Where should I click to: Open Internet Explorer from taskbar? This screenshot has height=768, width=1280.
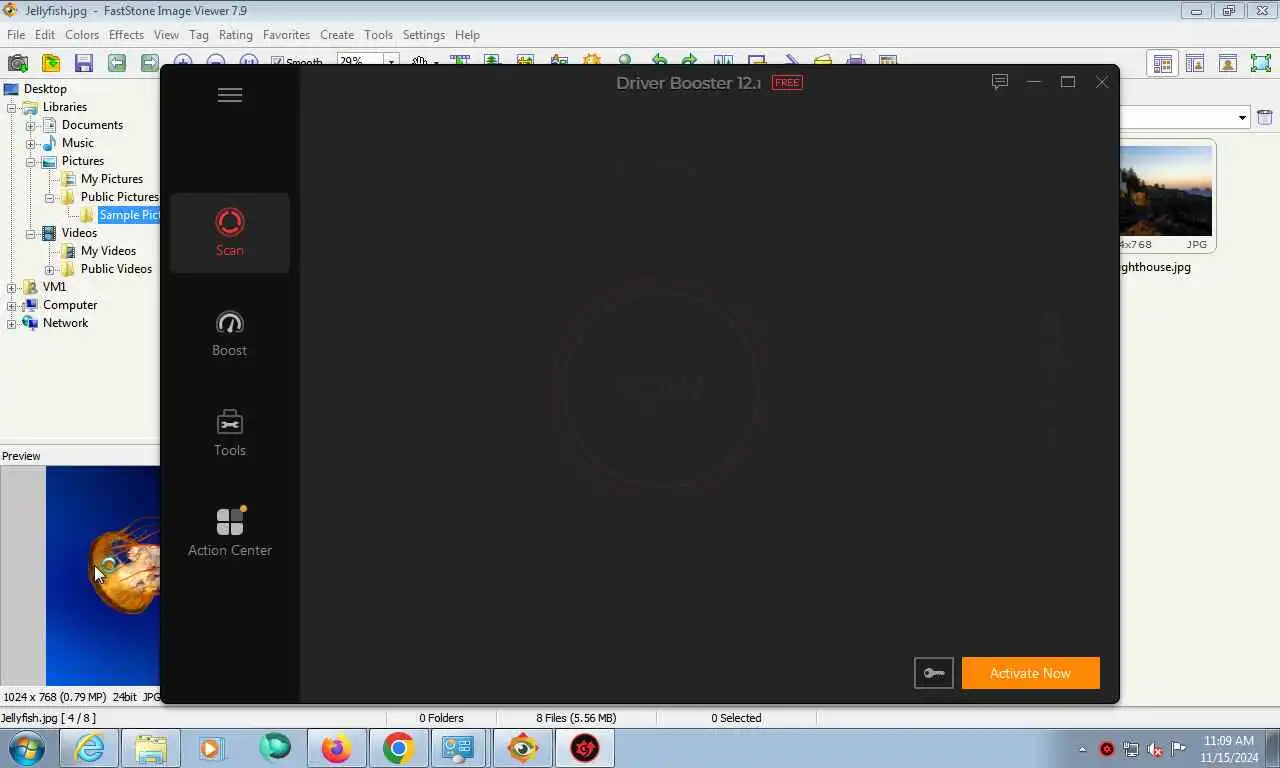pos(89,748)
